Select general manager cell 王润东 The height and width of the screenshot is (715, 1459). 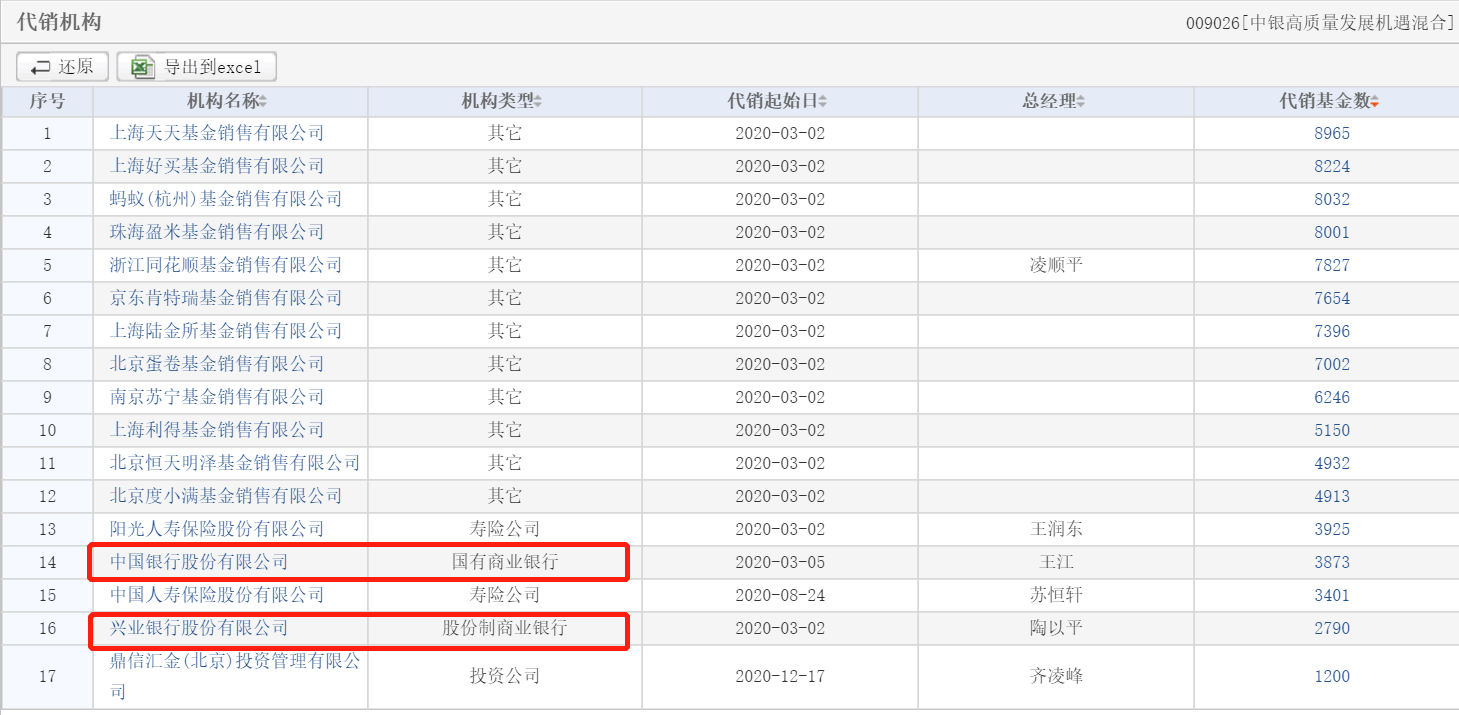[1056, 529]
